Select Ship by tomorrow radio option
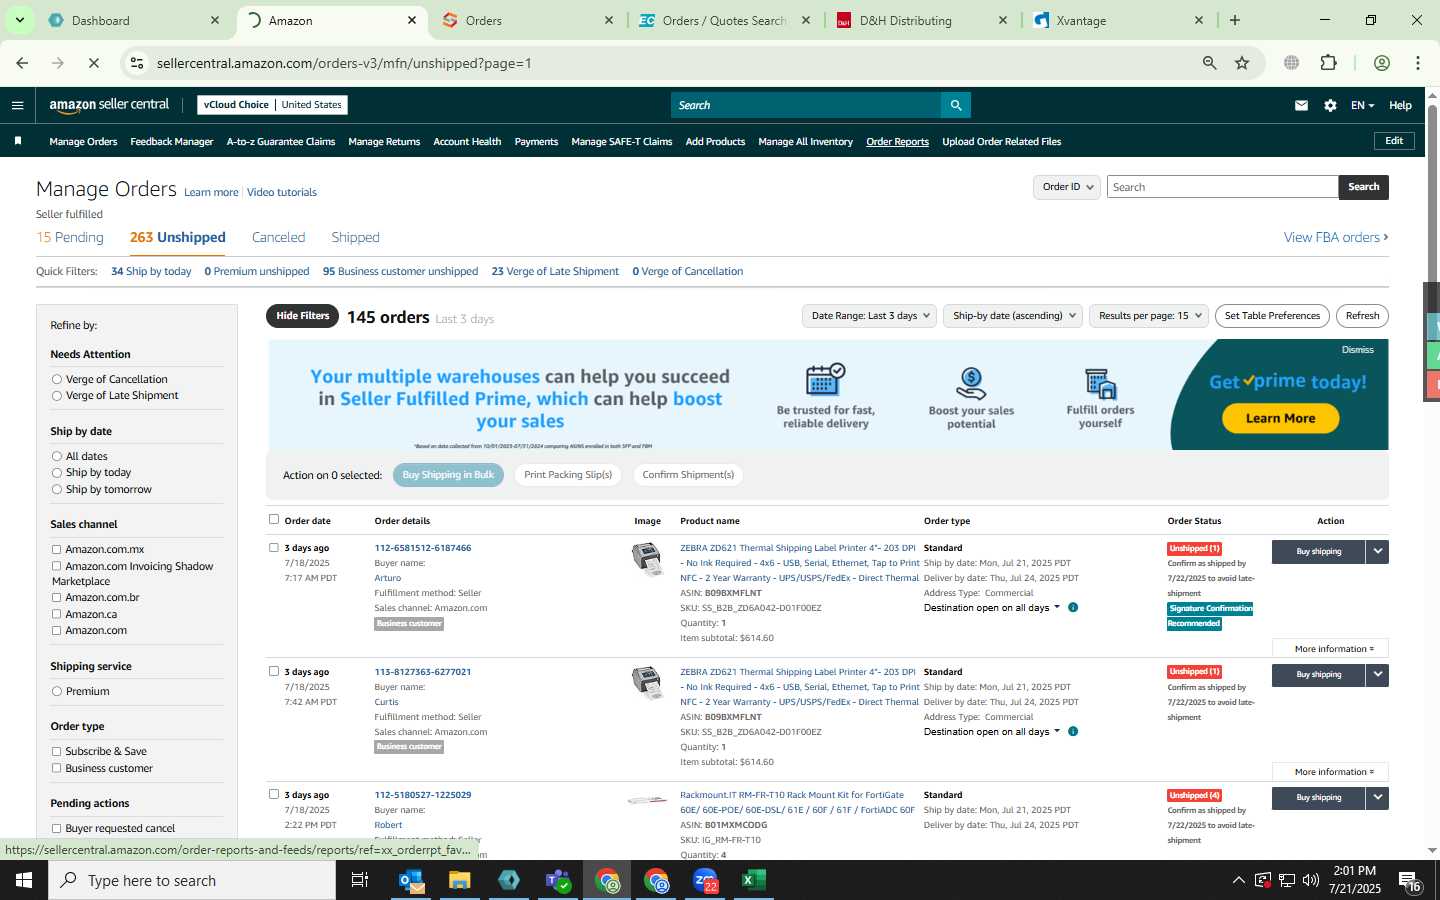1440x900 pixels. pyautogui.click(x=57, y=490)
